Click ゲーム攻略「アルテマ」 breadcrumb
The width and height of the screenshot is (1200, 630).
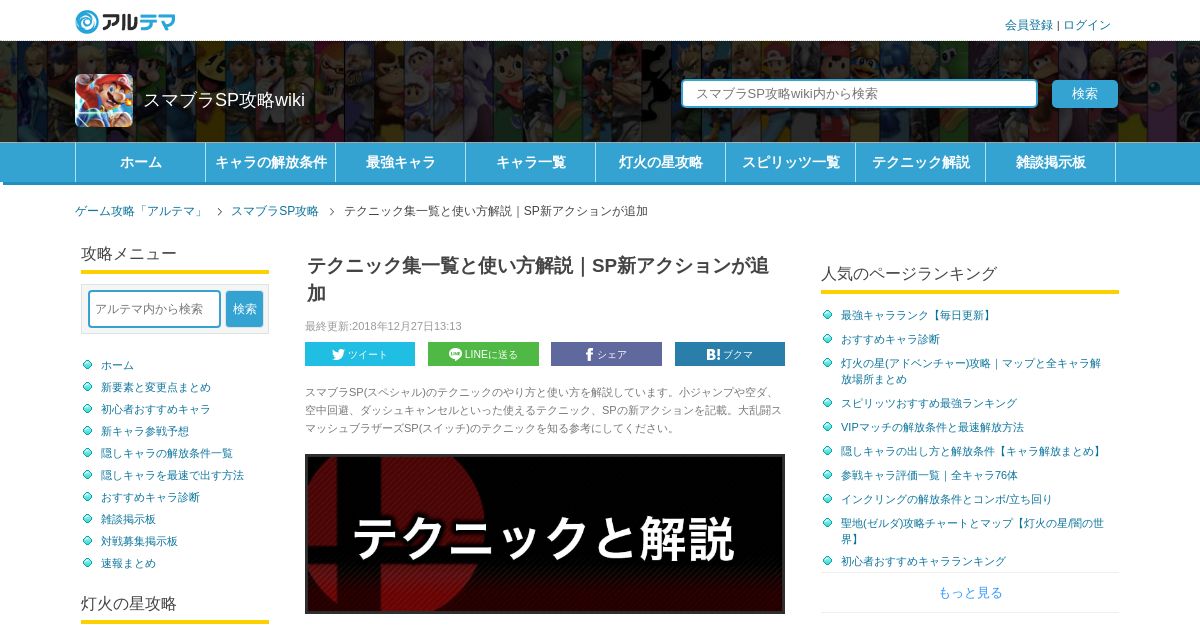[140, 211]
